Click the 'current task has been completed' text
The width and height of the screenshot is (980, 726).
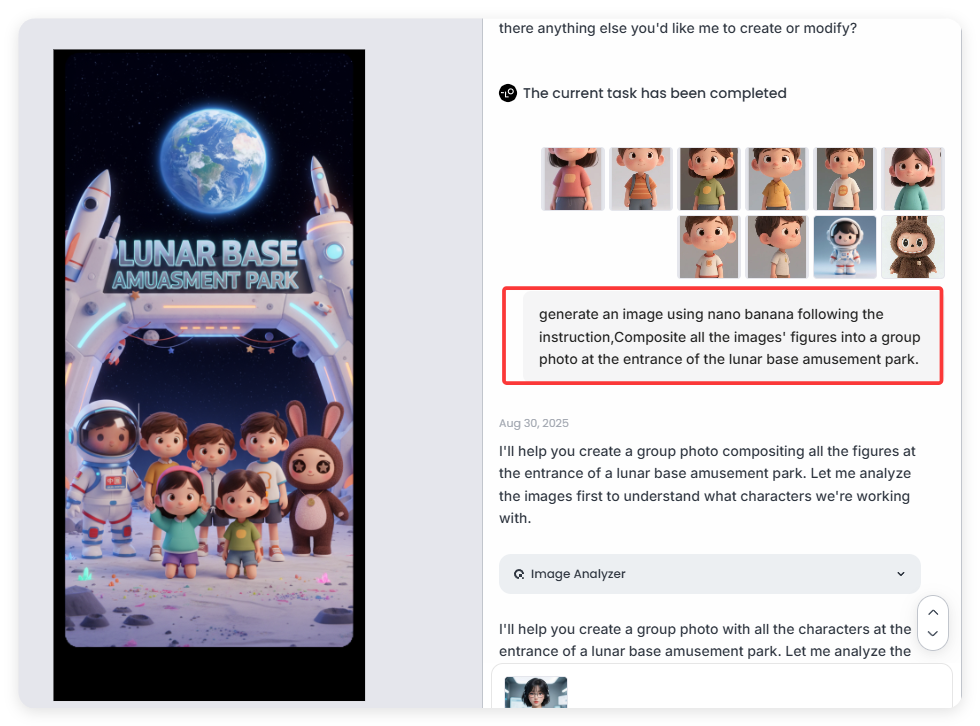tap(654, 93)
